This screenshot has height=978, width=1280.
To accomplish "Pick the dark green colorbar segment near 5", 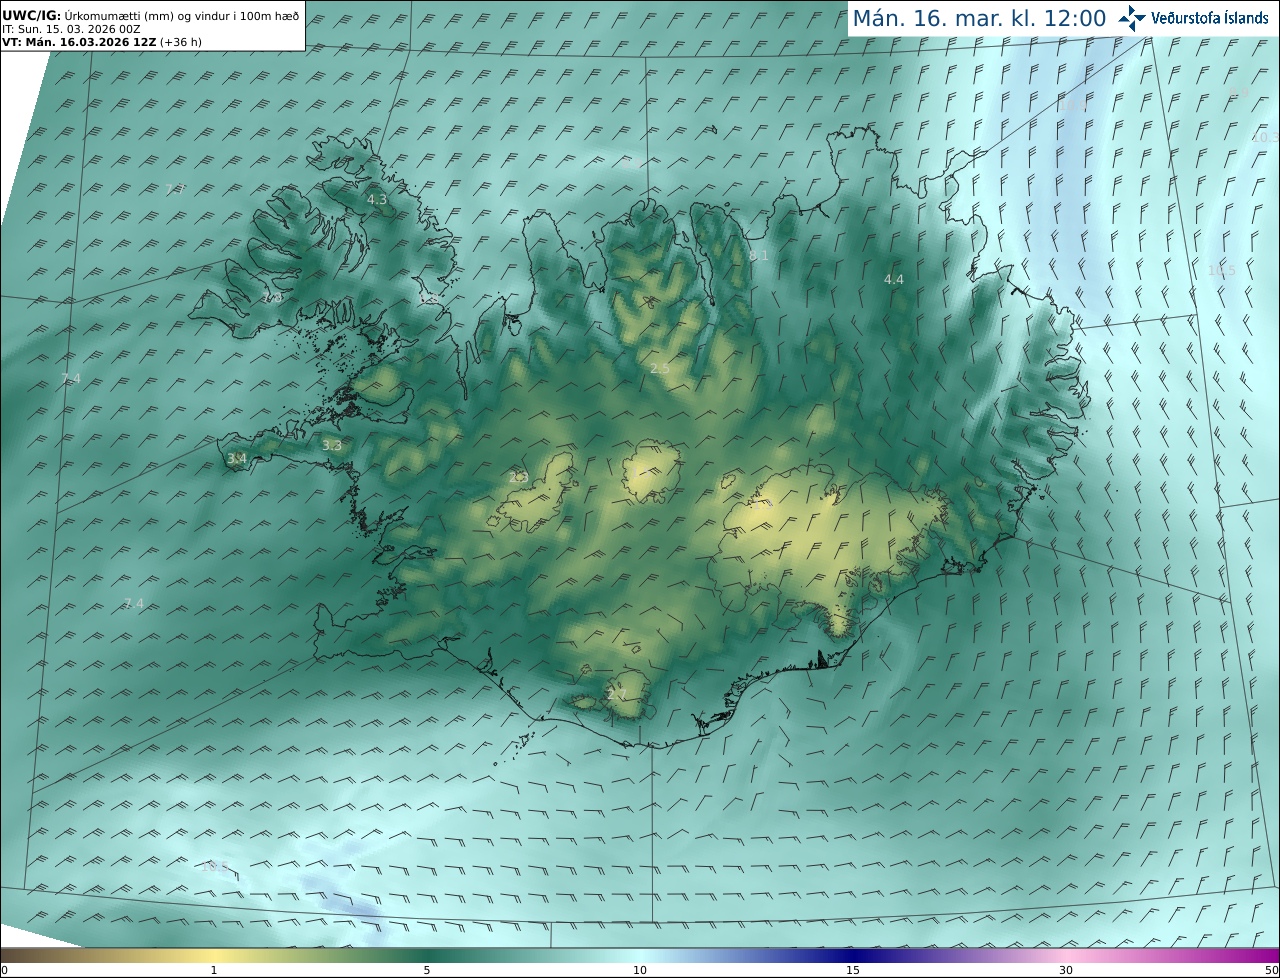I will point(427,955).
